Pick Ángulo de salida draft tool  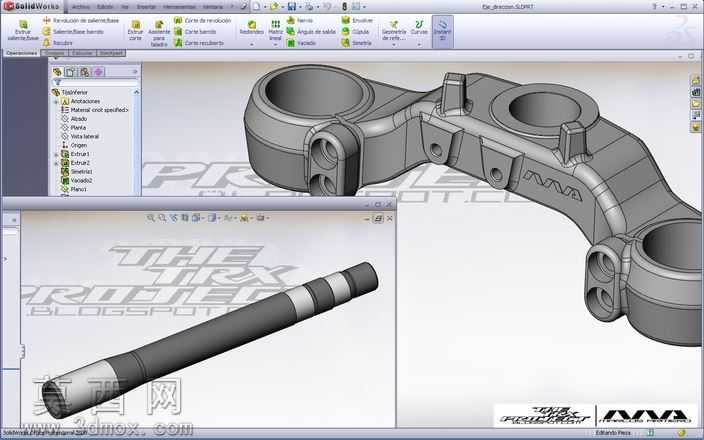click(x=311, y=32)
